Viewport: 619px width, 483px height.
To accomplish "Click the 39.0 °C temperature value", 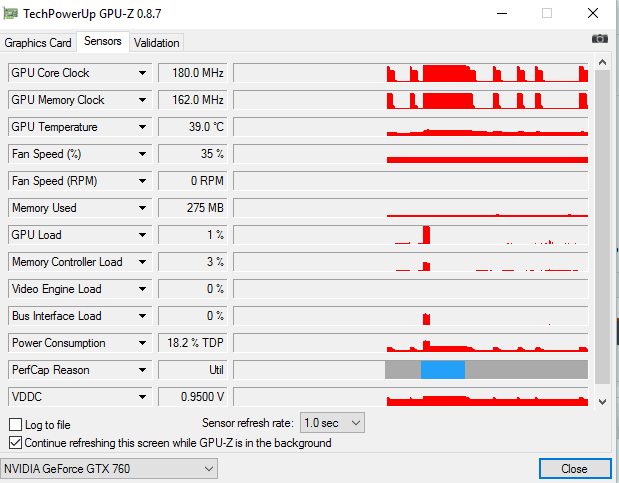I will [193, 127].
